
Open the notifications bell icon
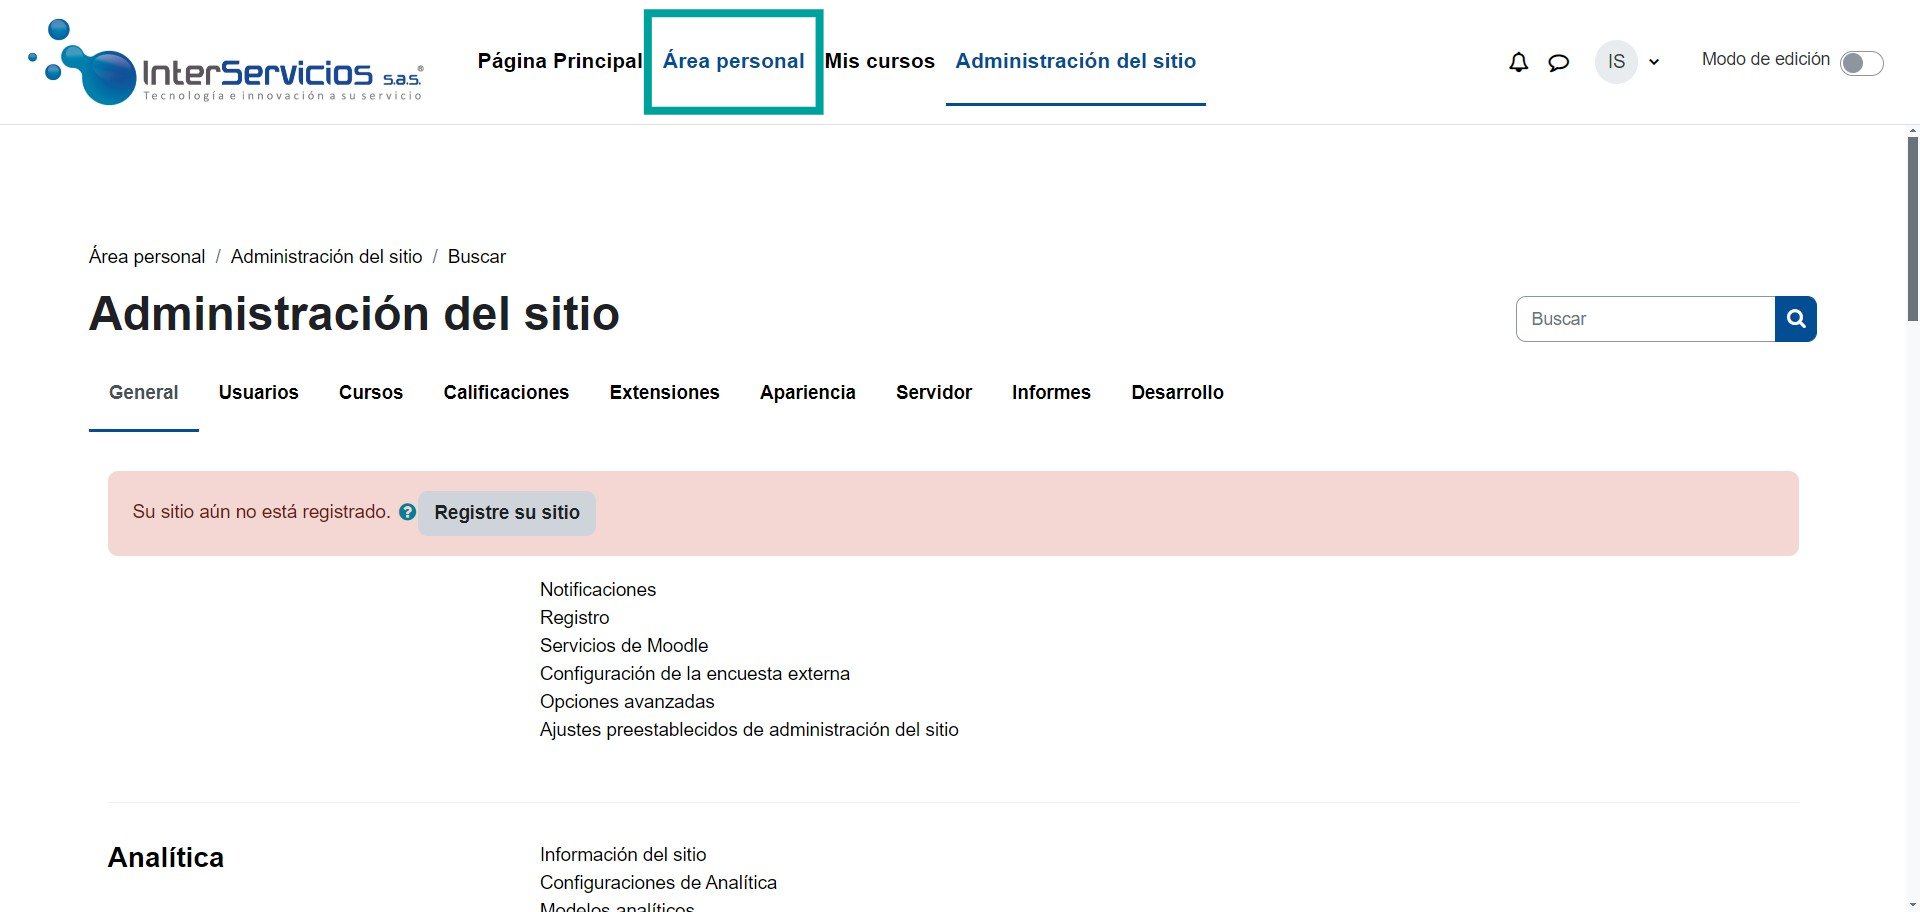click(1518, 62)
